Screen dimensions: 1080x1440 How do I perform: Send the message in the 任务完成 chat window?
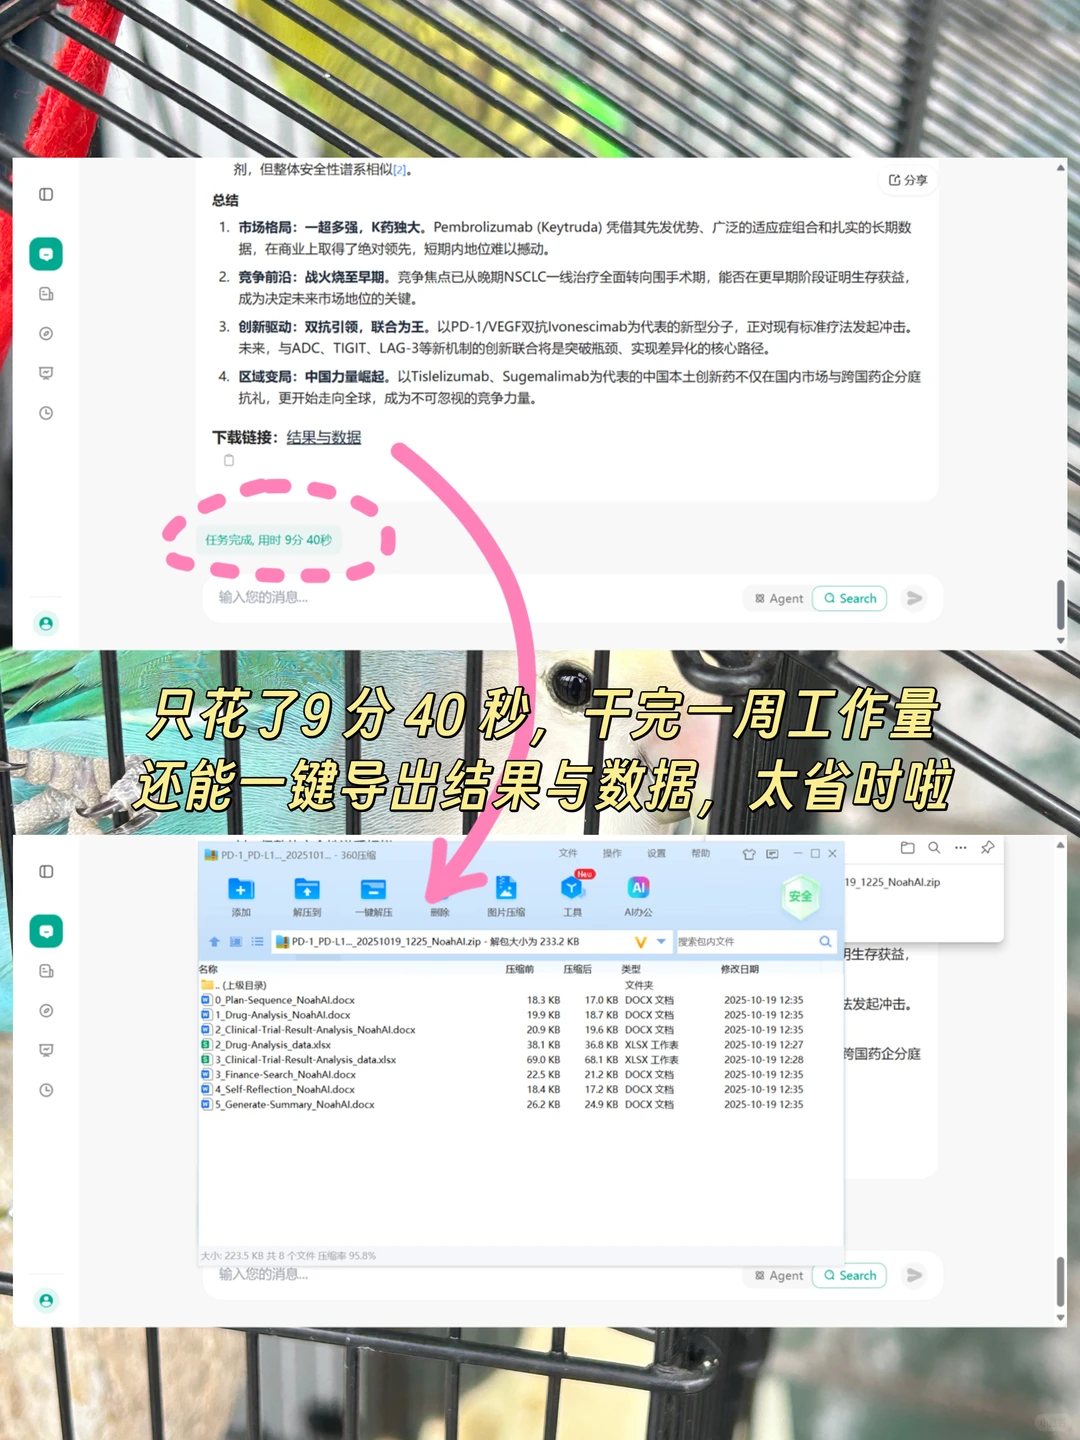[914, 598]
